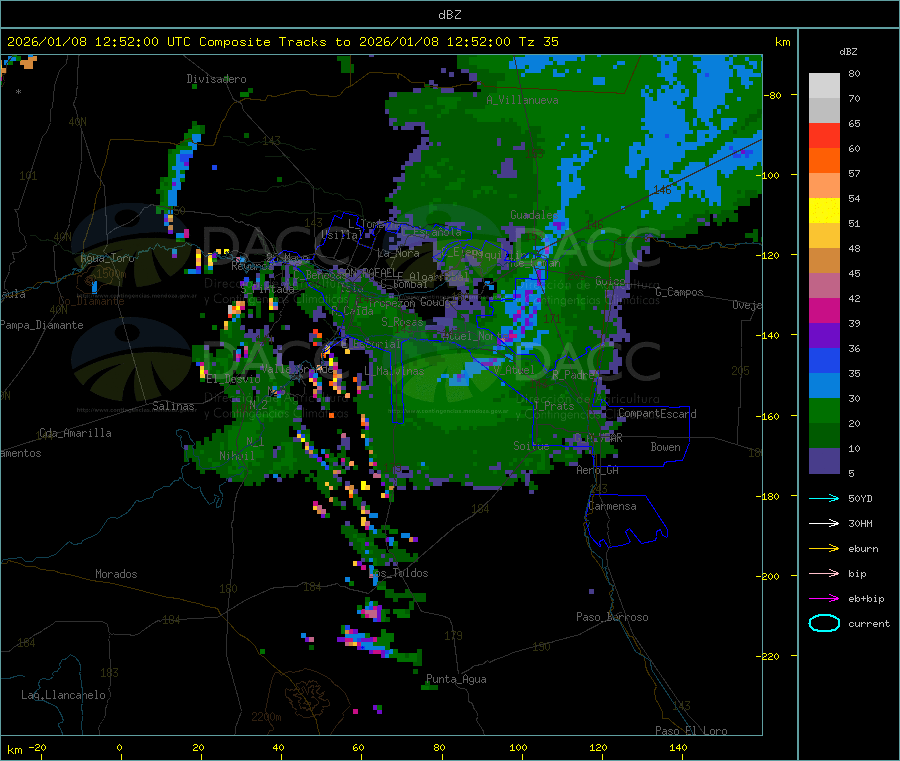The height and width of the screenshot is (761, 900).
Task: Click the '0' tick on bottom axis
Action: [119, 748]
